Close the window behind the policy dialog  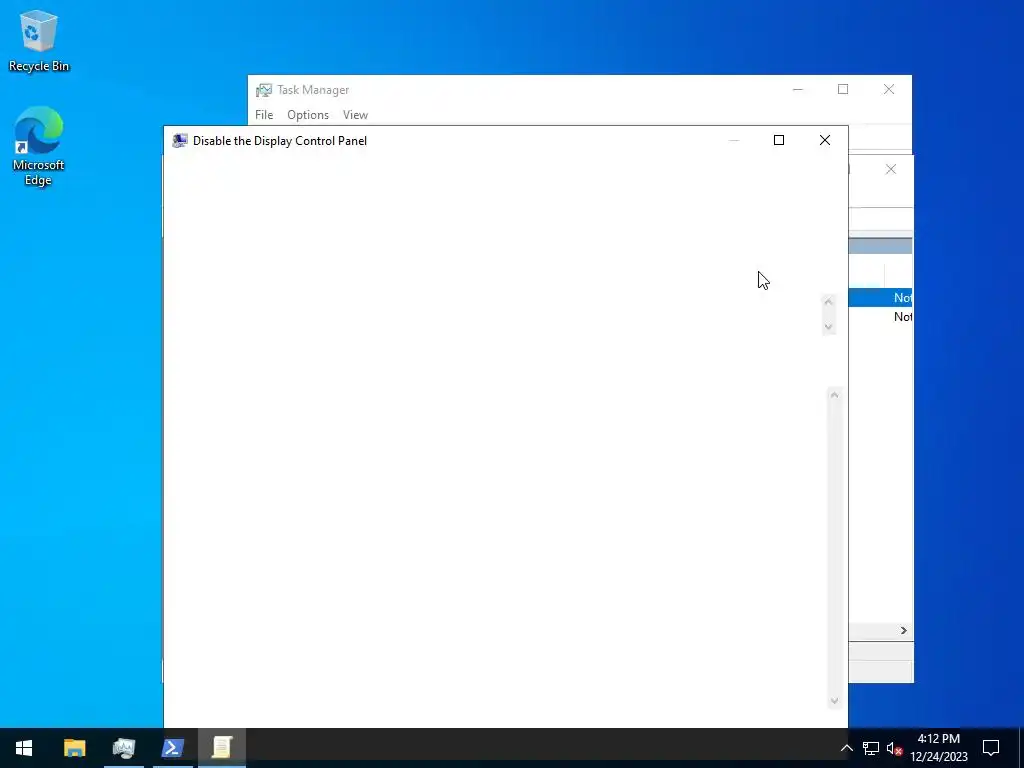pos(891,169)
